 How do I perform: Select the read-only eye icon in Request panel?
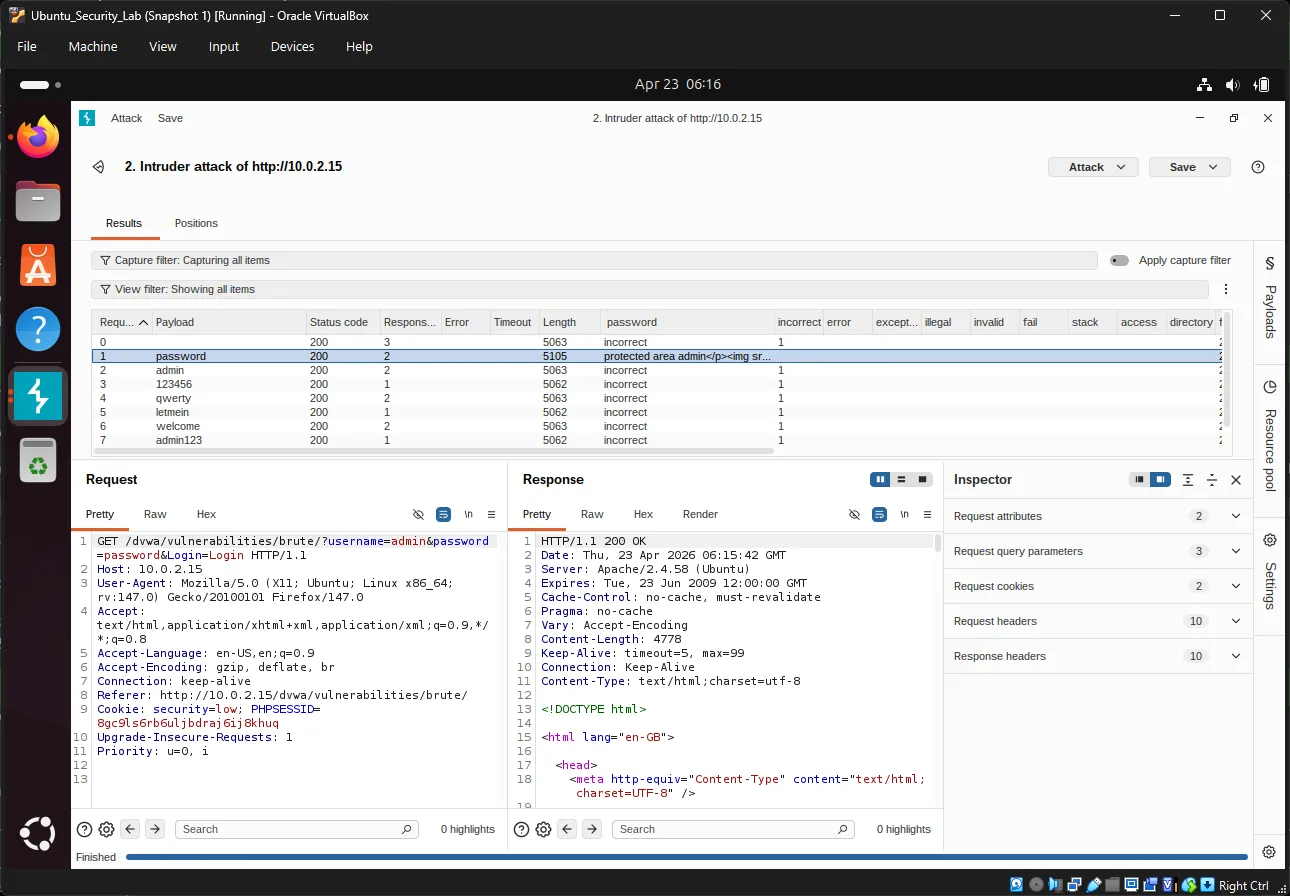pyautogui.click(x=418, y=514)
